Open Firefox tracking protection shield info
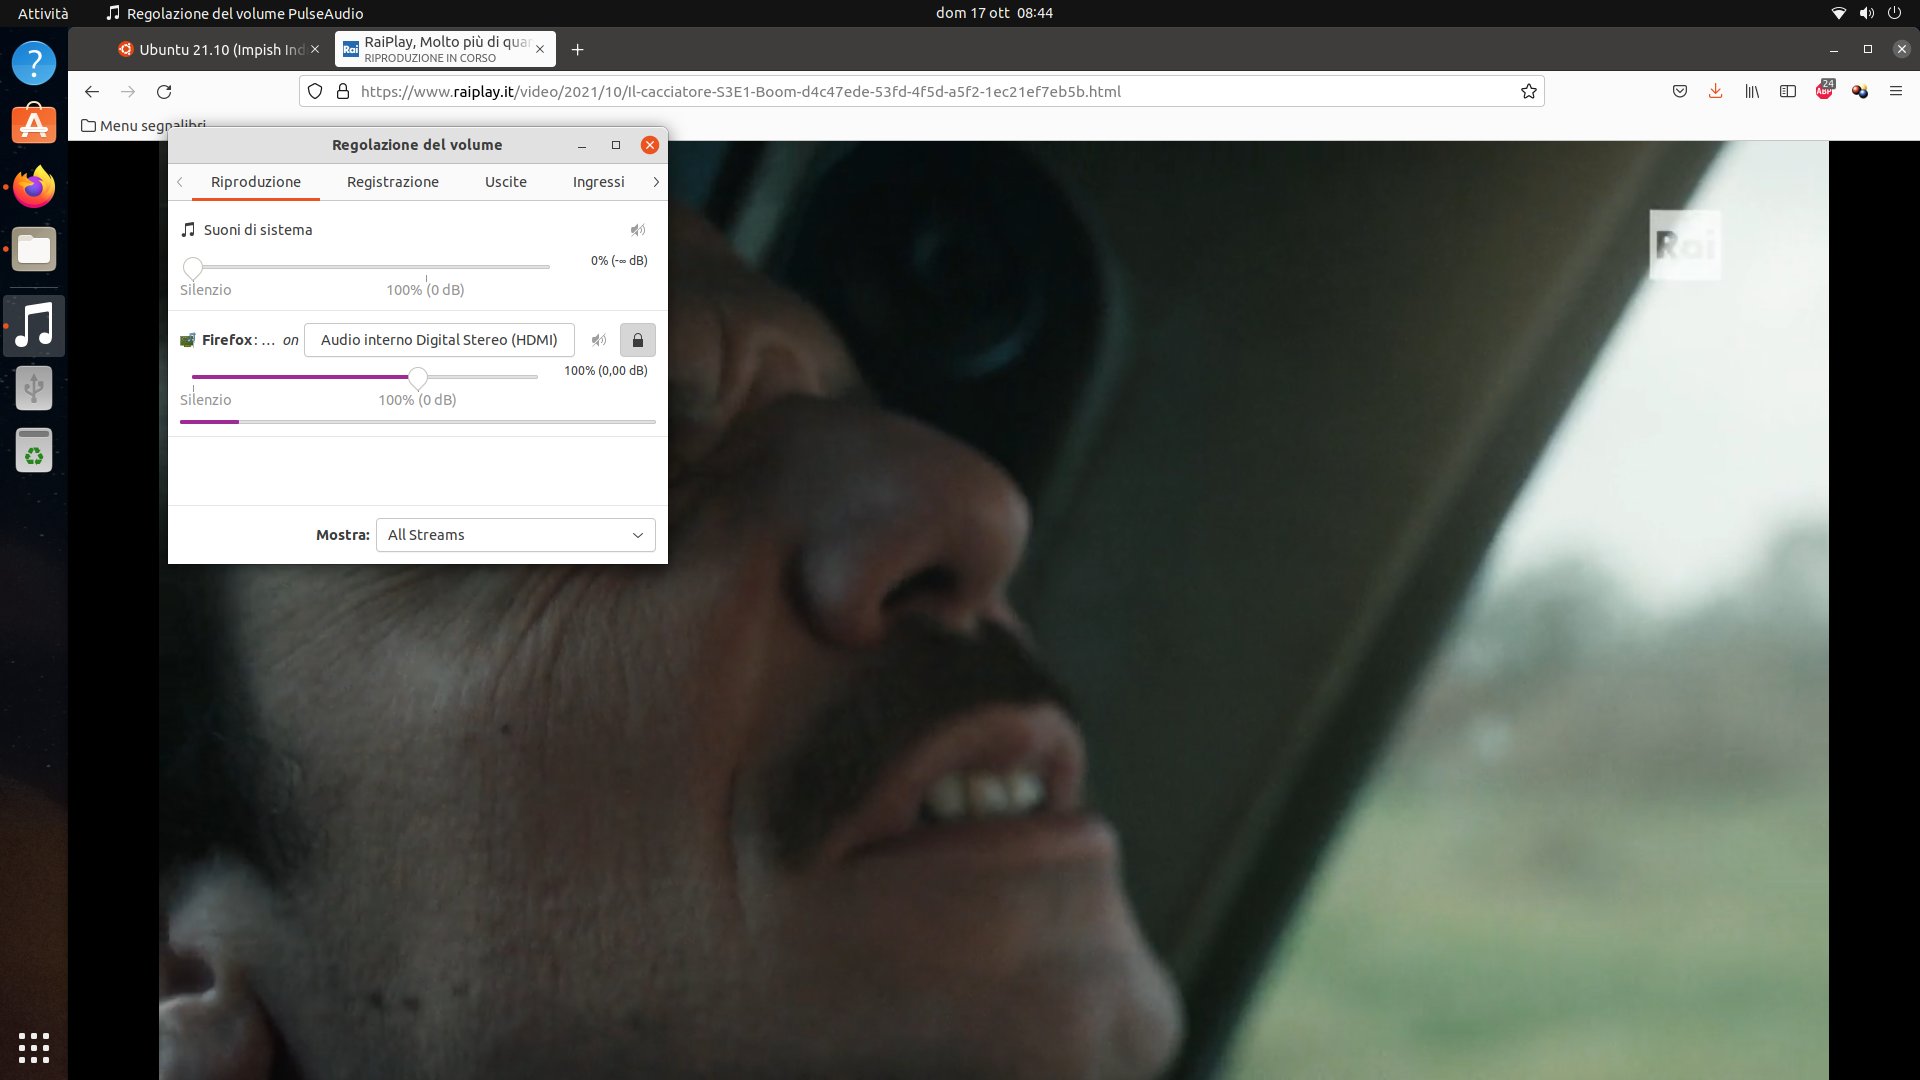 (x=315, y=92)
